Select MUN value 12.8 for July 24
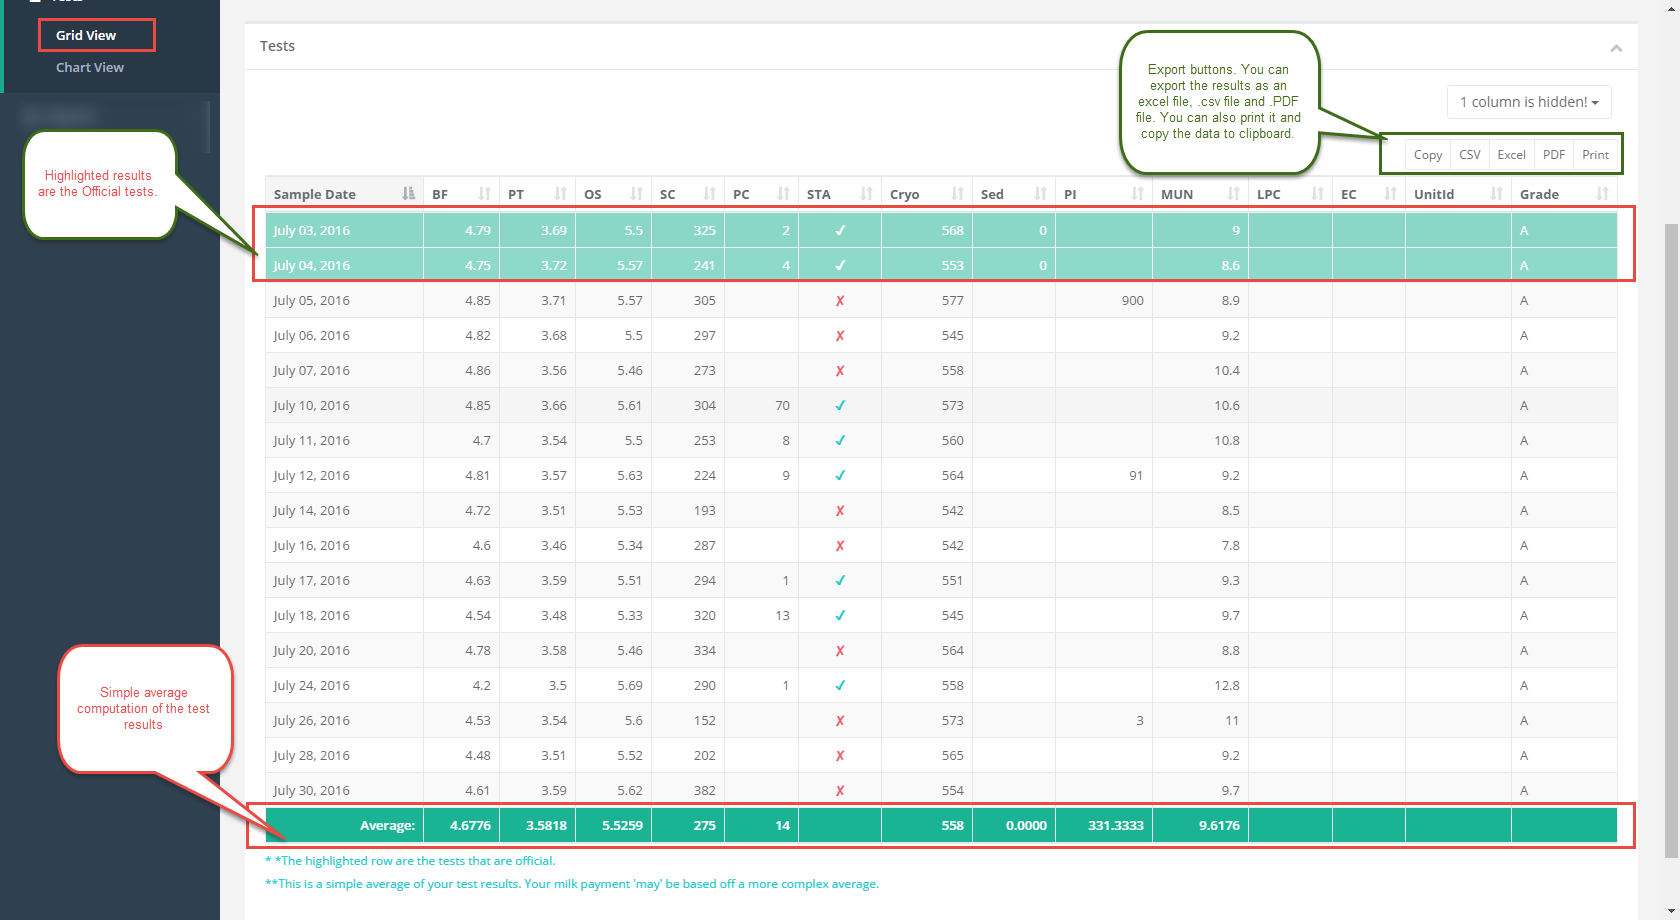The height and width of the screenshot is (920, 1680). click(1227, 685)
